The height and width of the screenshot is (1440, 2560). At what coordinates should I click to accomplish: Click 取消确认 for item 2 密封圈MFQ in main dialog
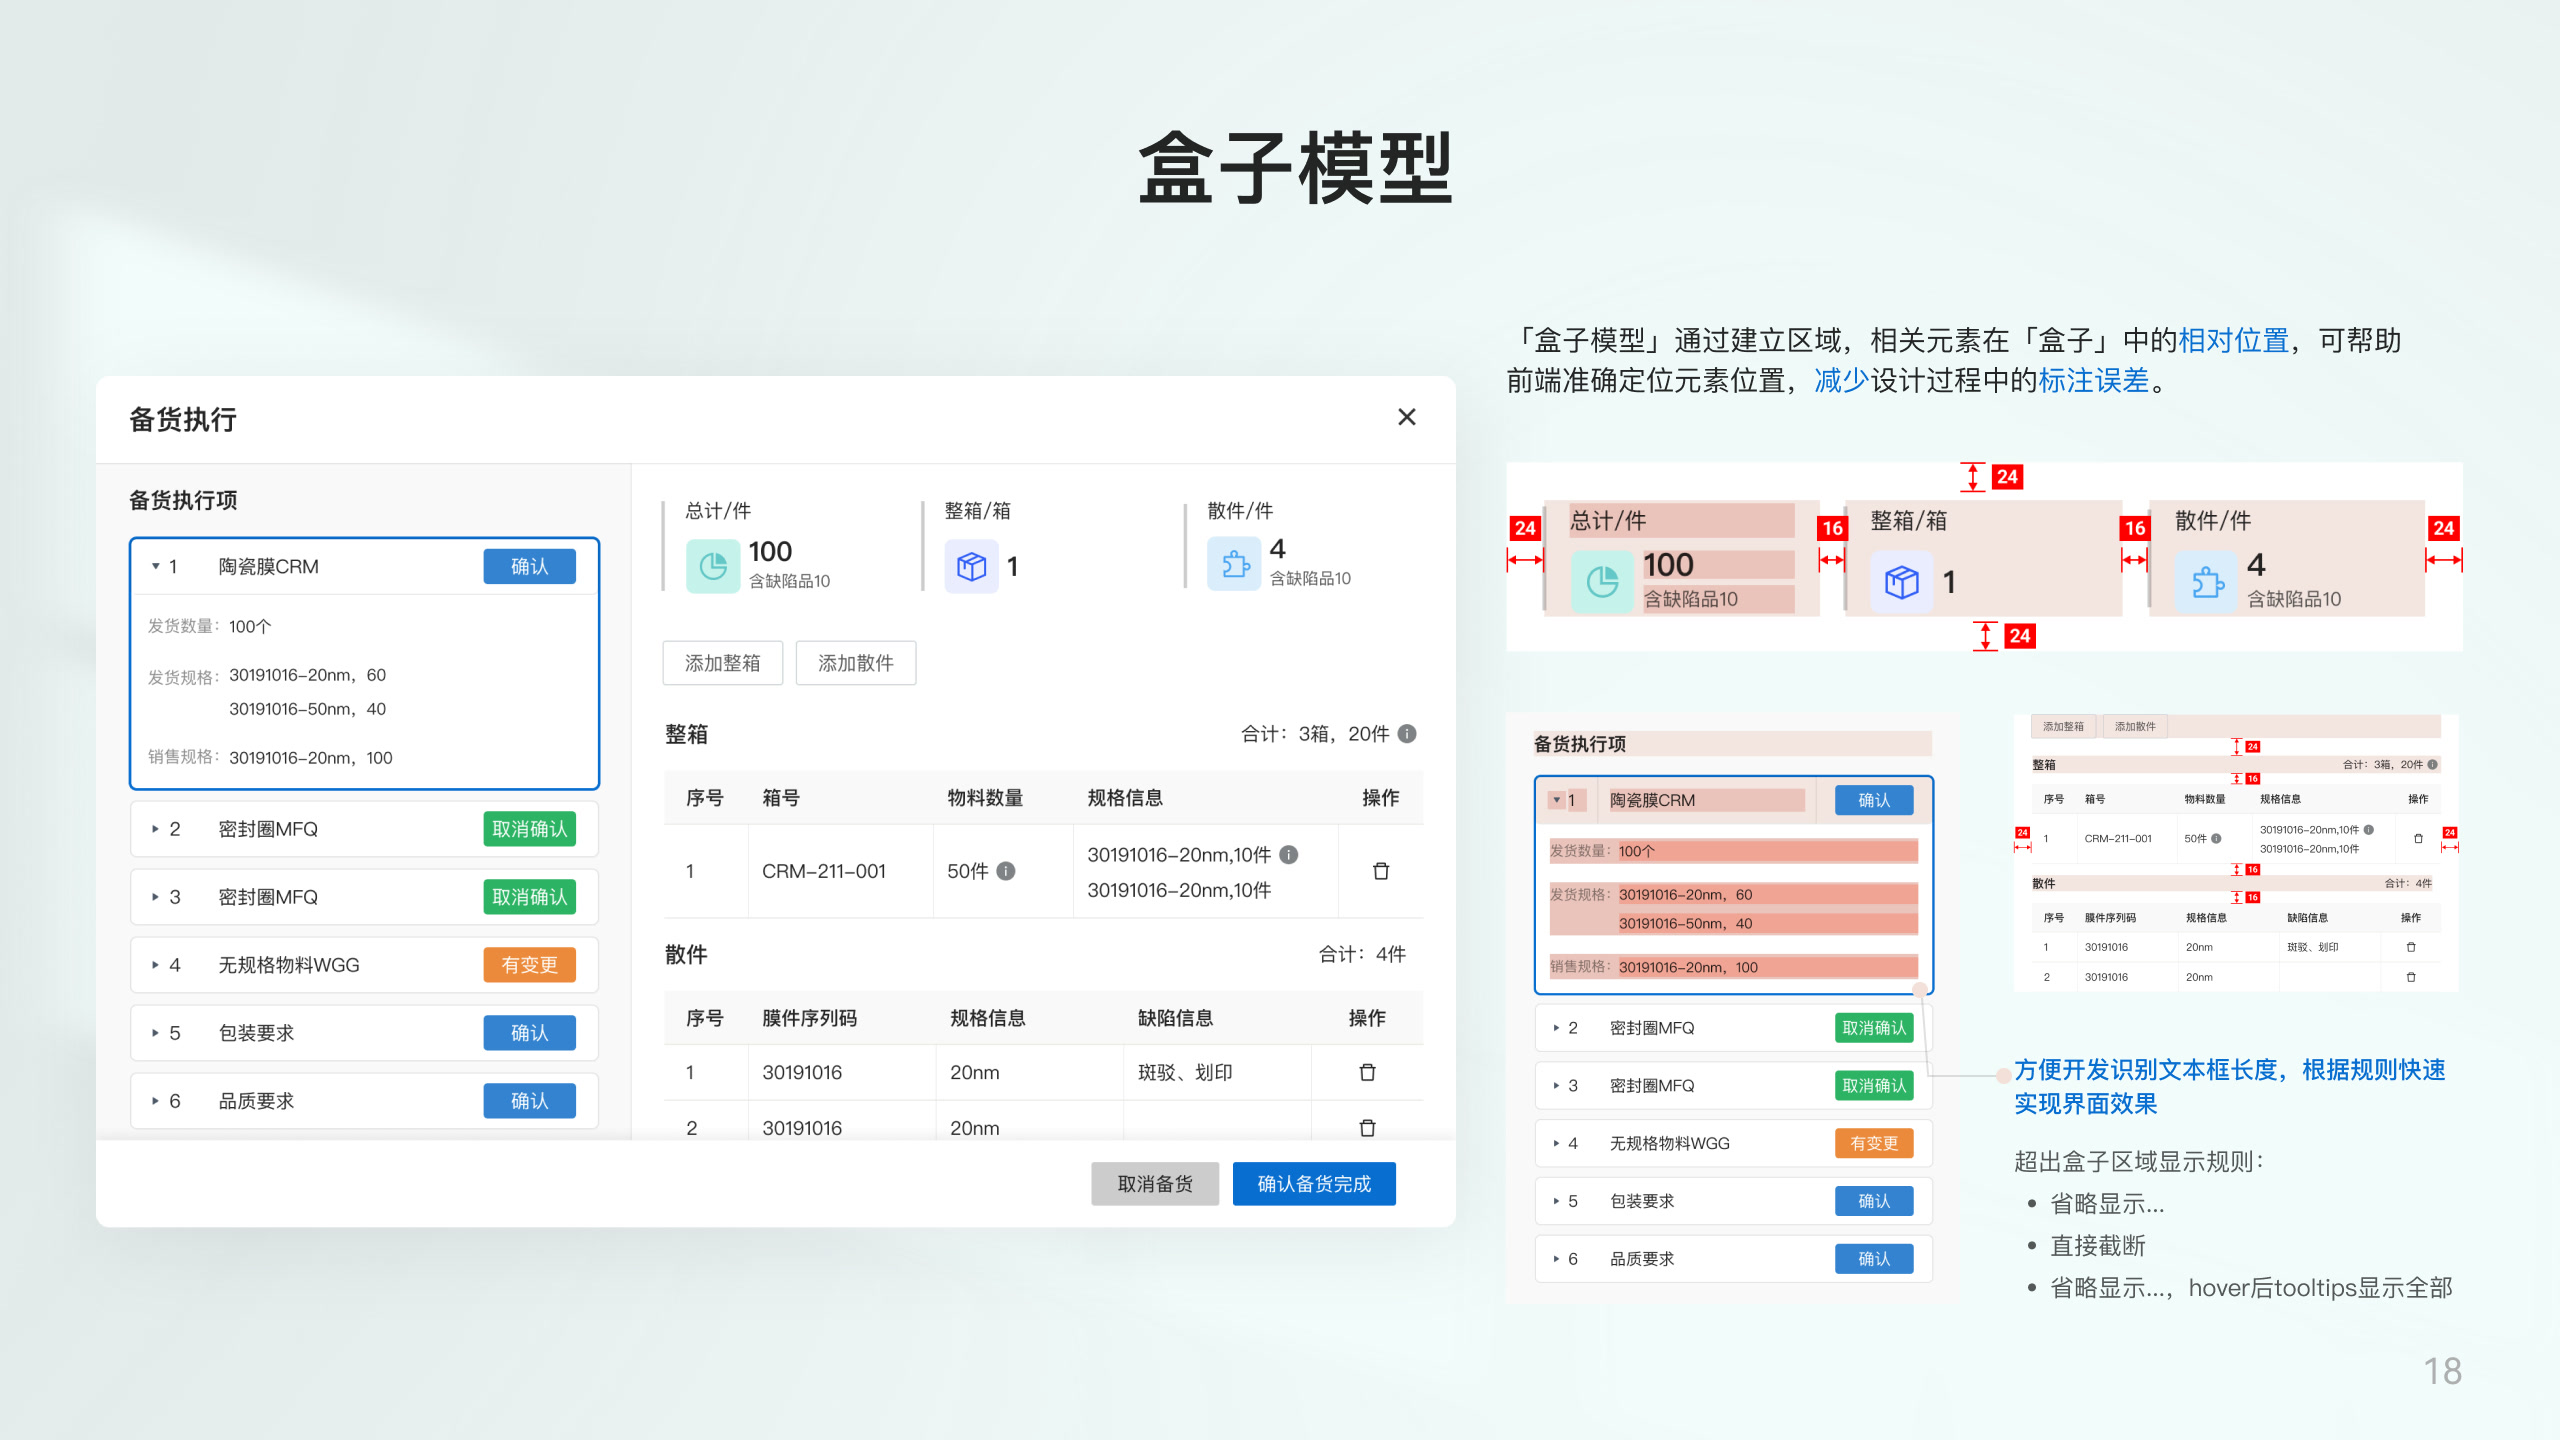[529, 829]
